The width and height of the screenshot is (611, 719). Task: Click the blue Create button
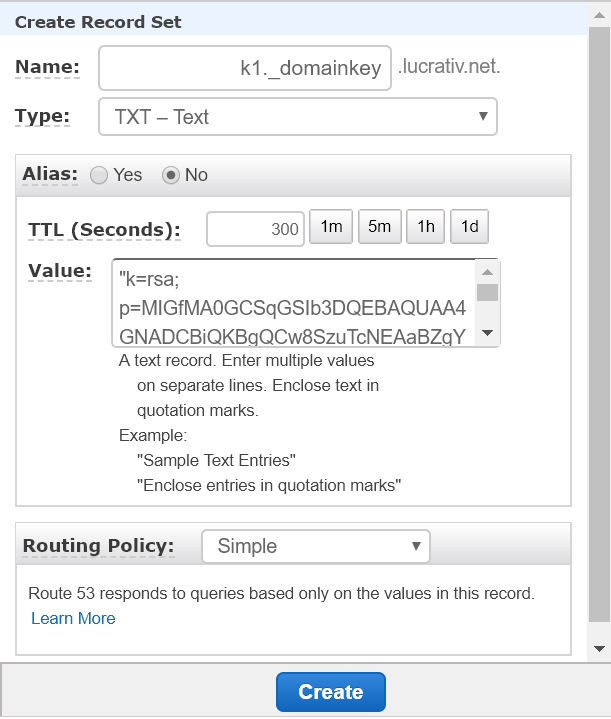[331, 692]
